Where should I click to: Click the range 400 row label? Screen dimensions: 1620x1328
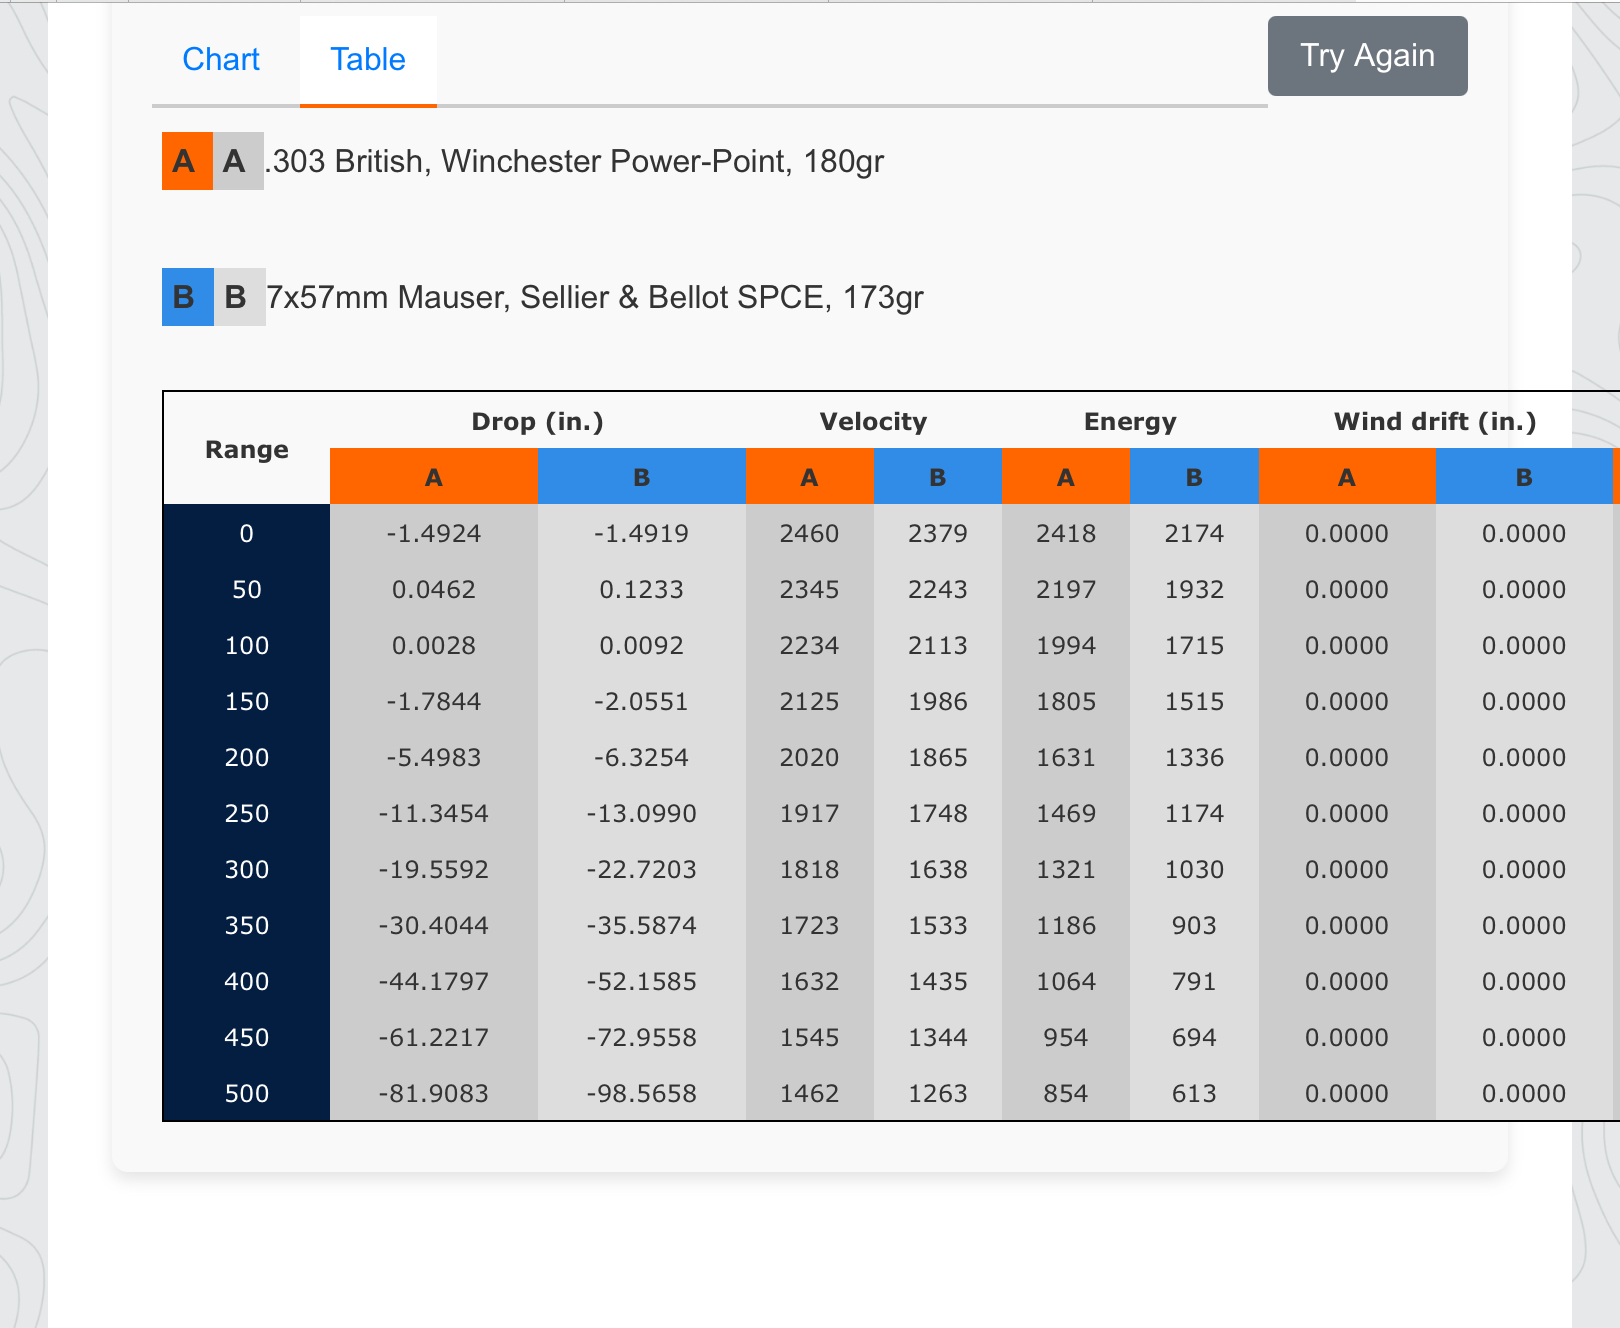tap(247, 981)
